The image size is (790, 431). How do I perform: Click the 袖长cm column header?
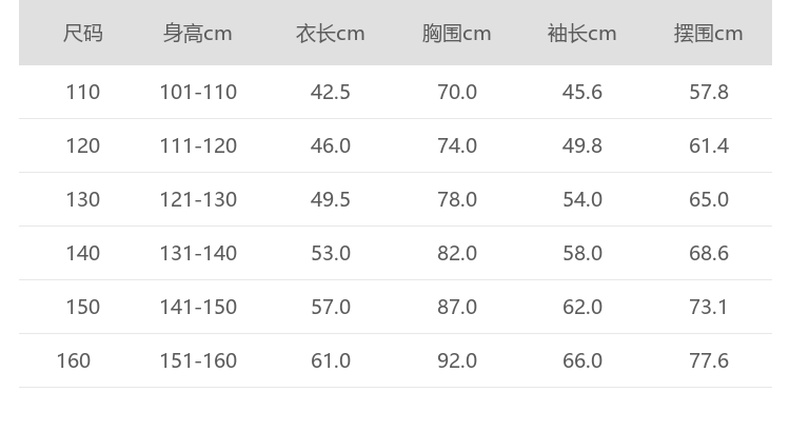(x=582, y=34)
